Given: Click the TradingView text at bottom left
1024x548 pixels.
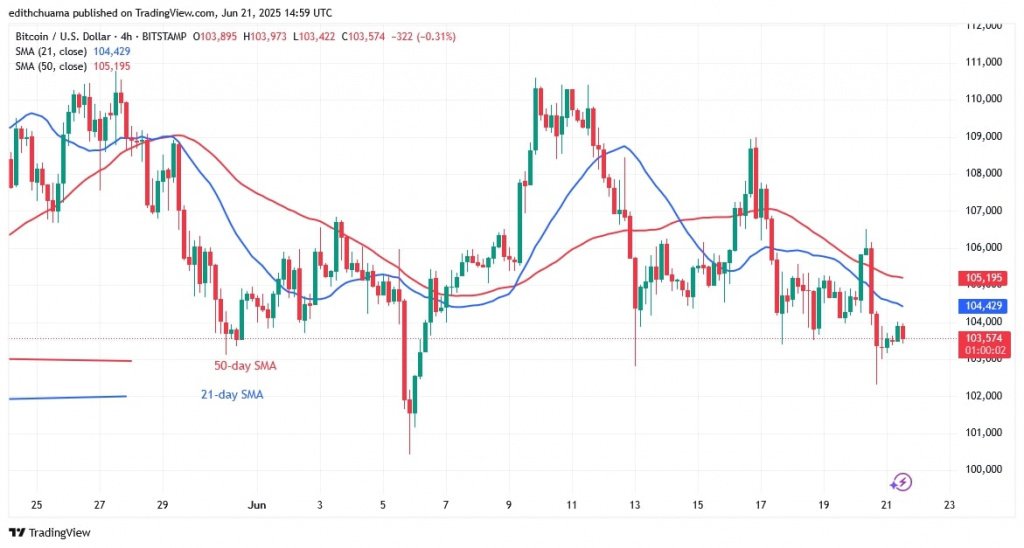Looking at the screenshot, I should (x=60, y=533).
